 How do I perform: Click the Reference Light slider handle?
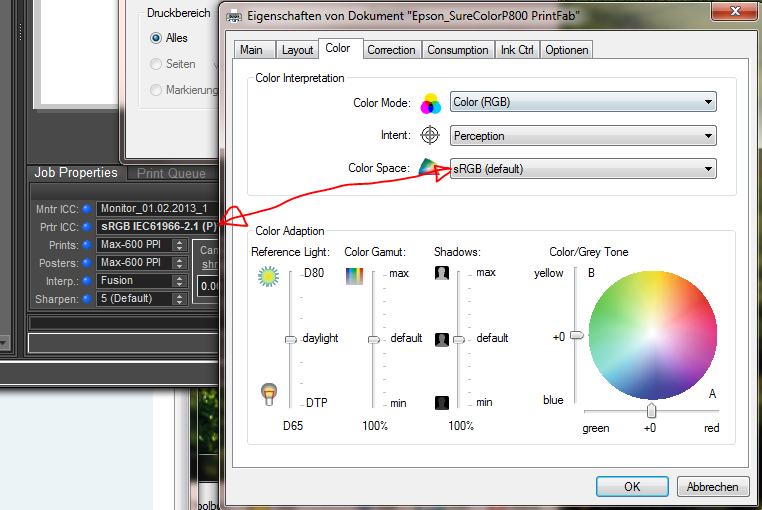290,339
